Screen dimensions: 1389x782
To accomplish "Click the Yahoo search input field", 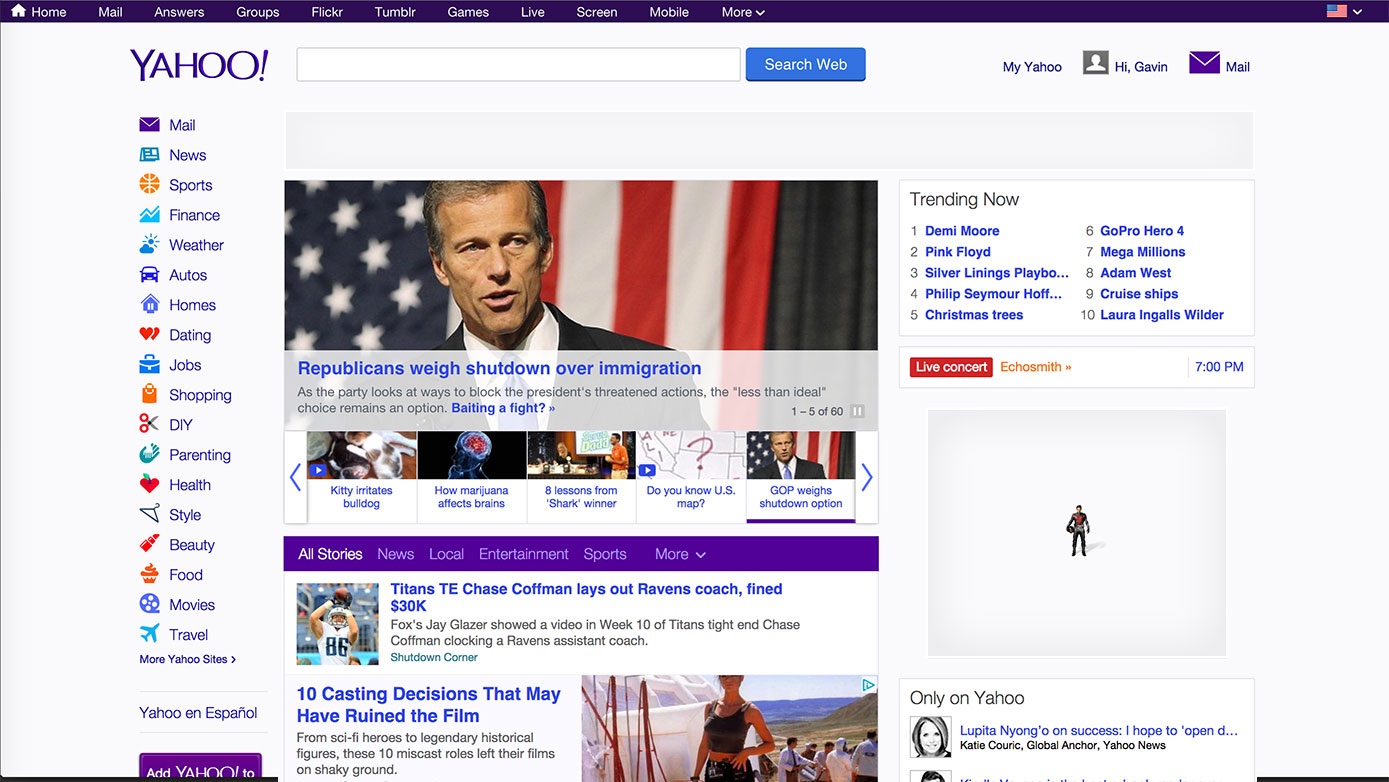I will click(518, 64).
